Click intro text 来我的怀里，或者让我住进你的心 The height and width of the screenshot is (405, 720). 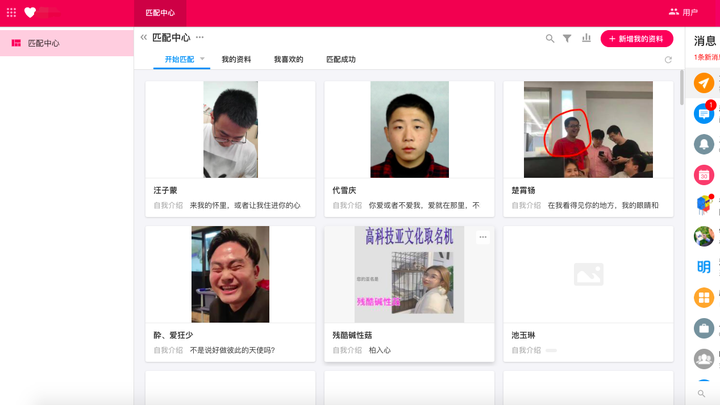click(245, 205)
